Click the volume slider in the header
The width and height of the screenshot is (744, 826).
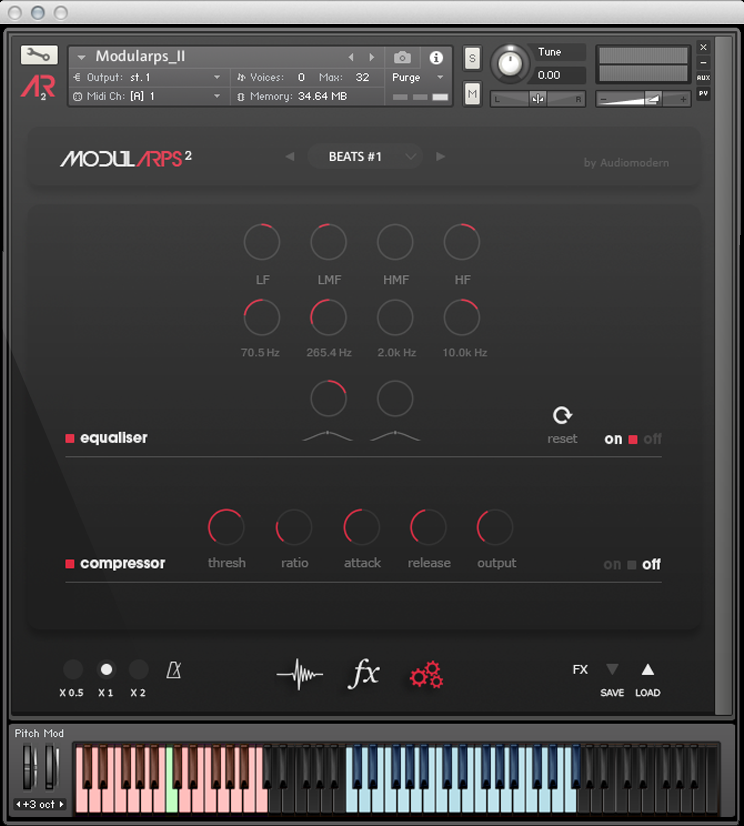[x=642, y=99]
